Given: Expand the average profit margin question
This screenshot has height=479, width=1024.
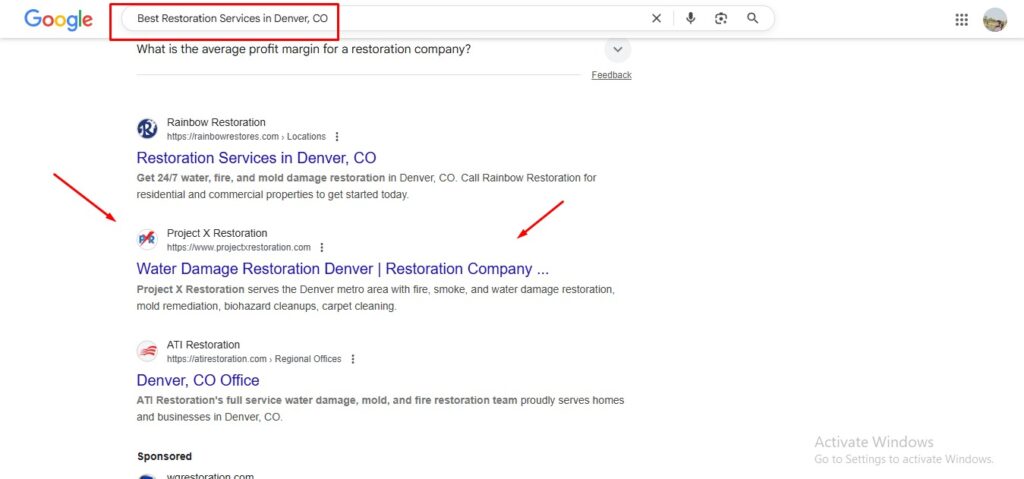Looking at the screenshot, I should 618,50.
